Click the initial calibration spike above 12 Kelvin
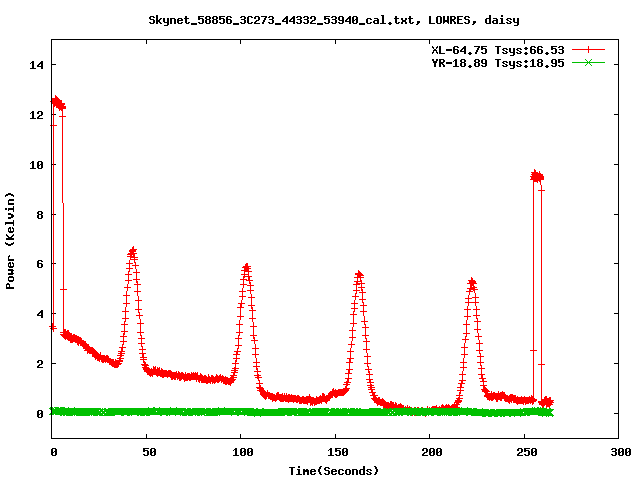The image size is (640, 480). pyautogui.click(x=58, y=103)
